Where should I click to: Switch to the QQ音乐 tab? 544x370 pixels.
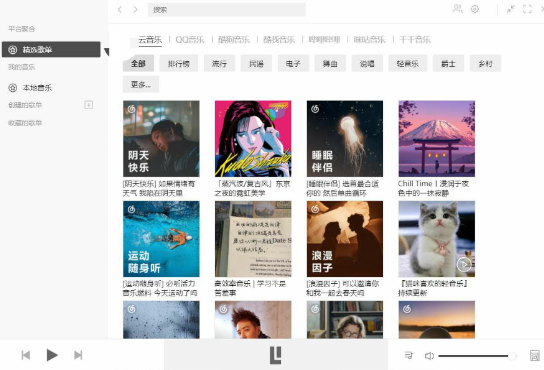pos(190,40)
